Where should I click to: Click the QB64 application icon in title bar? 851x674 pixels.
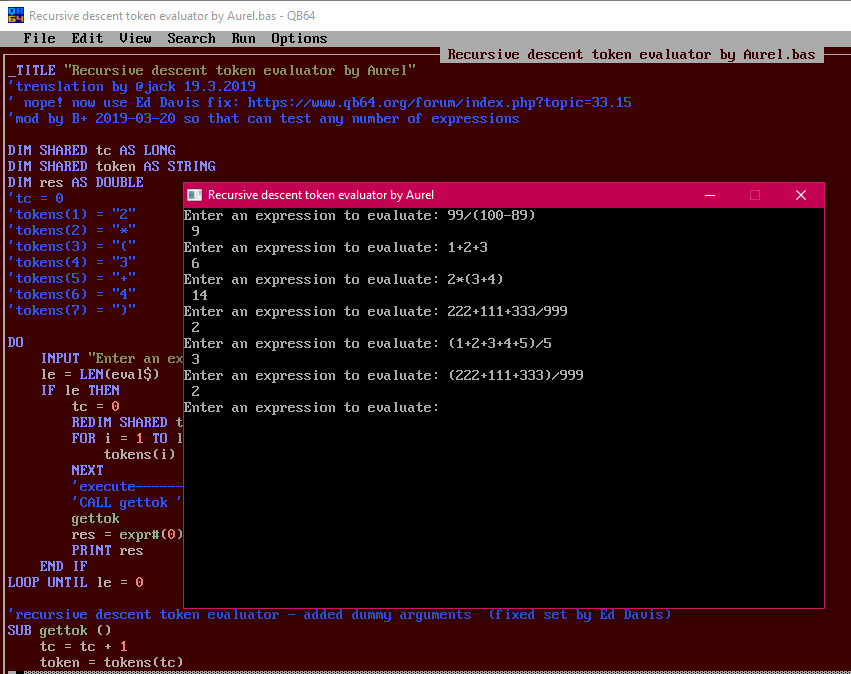[x=15, y=15]
